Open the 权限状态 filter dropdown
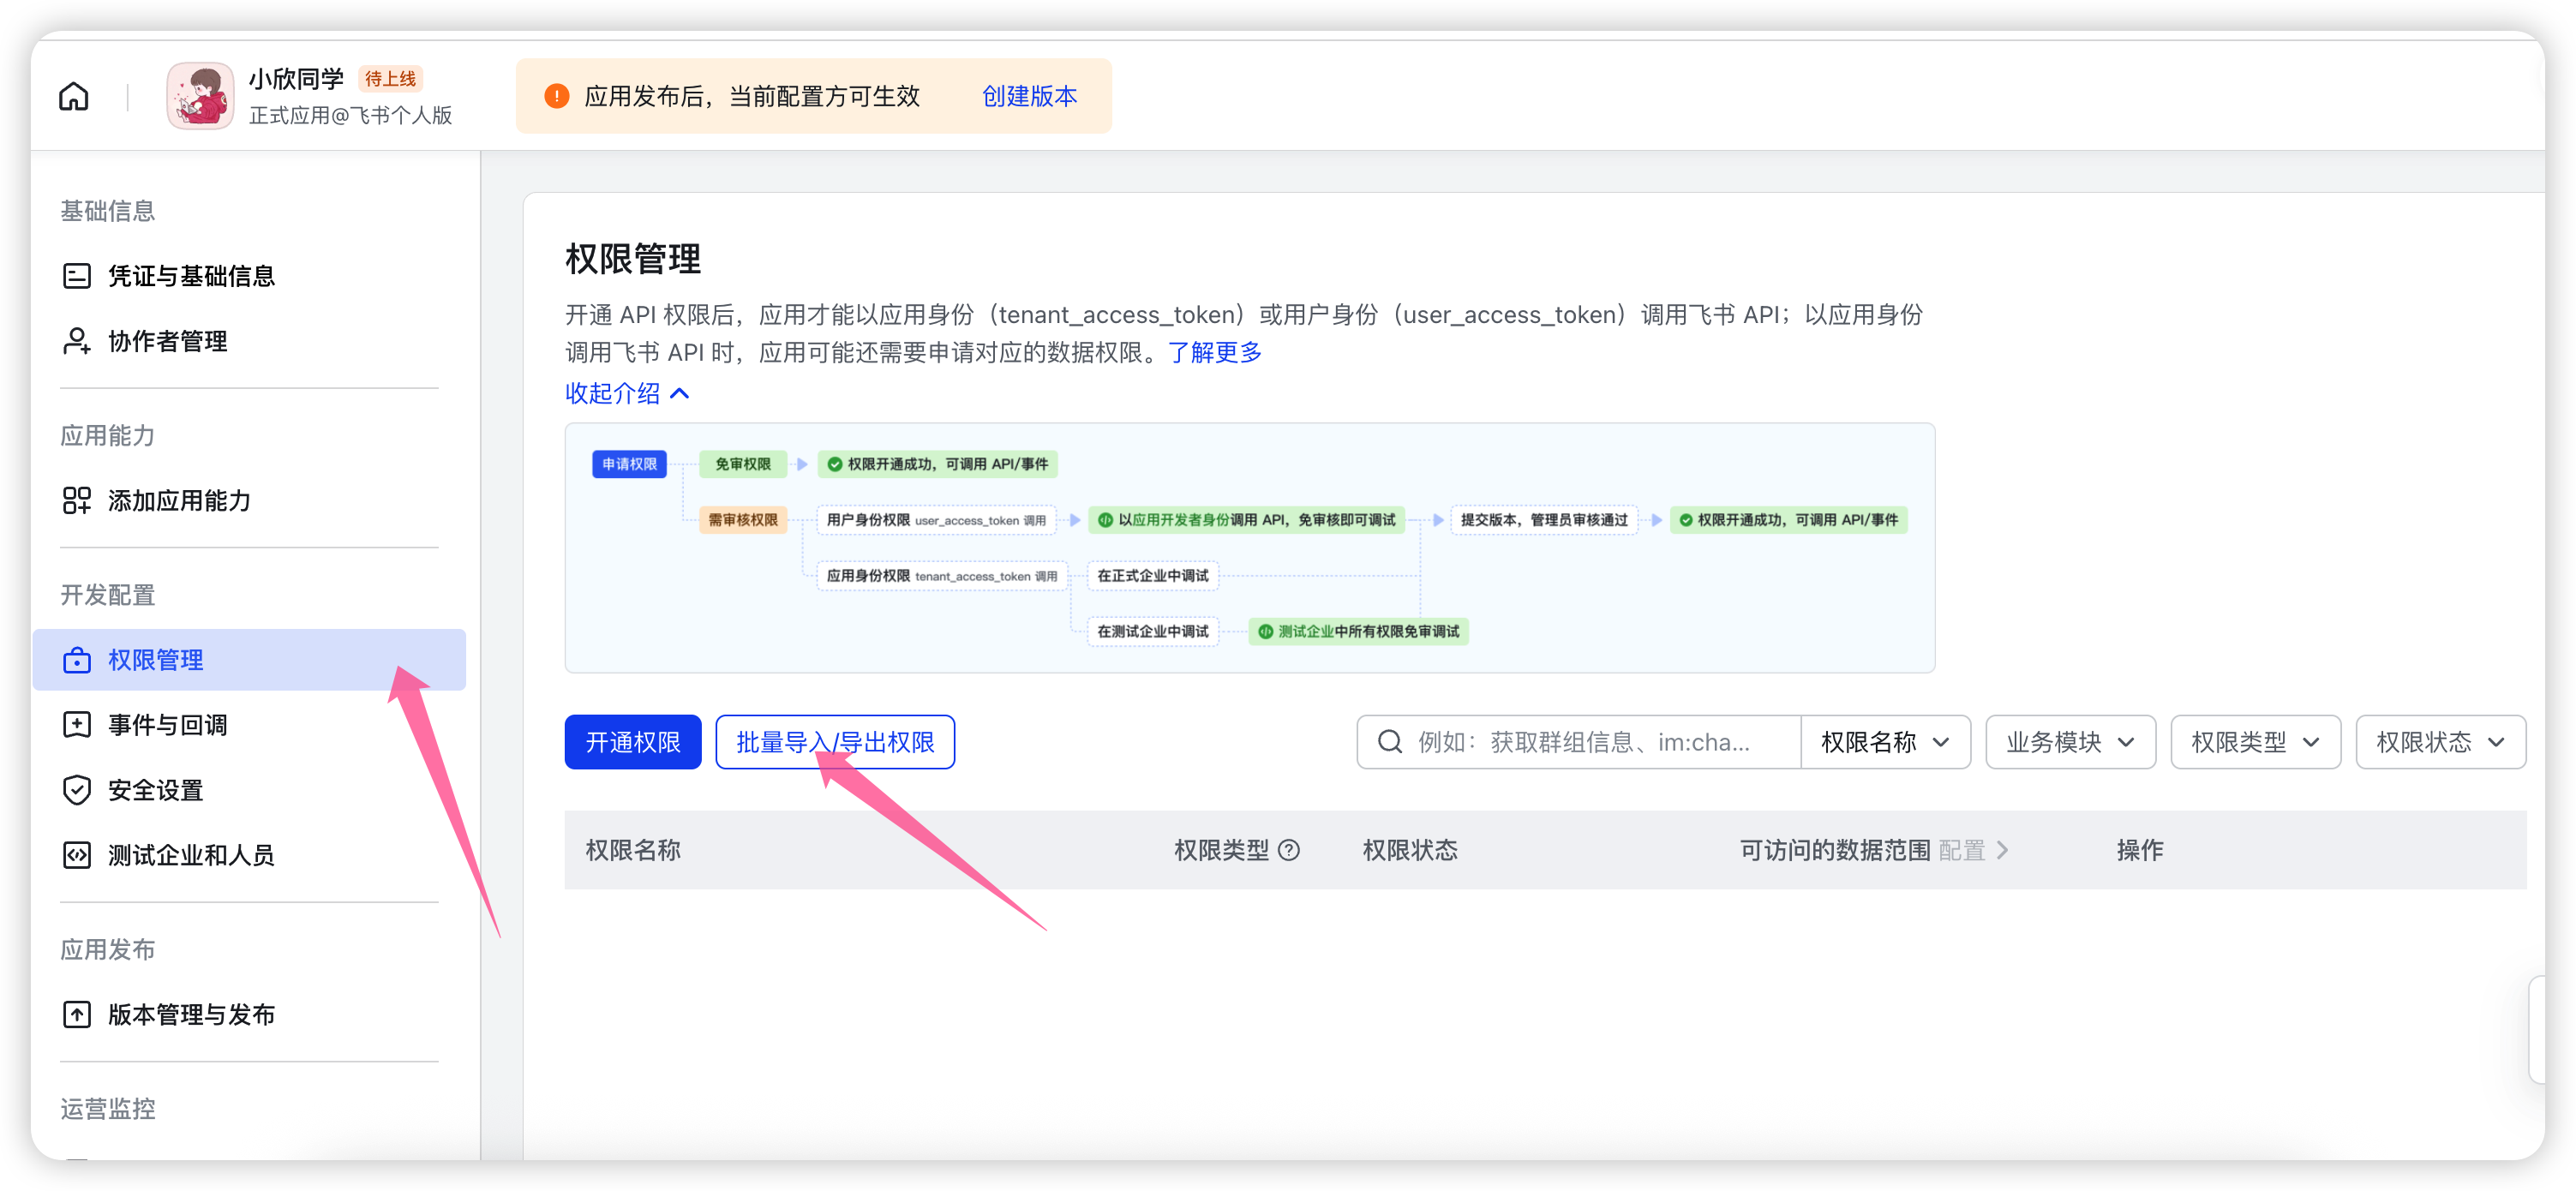Screen dimensions: 2576x1191 (x=2439, y=742)
